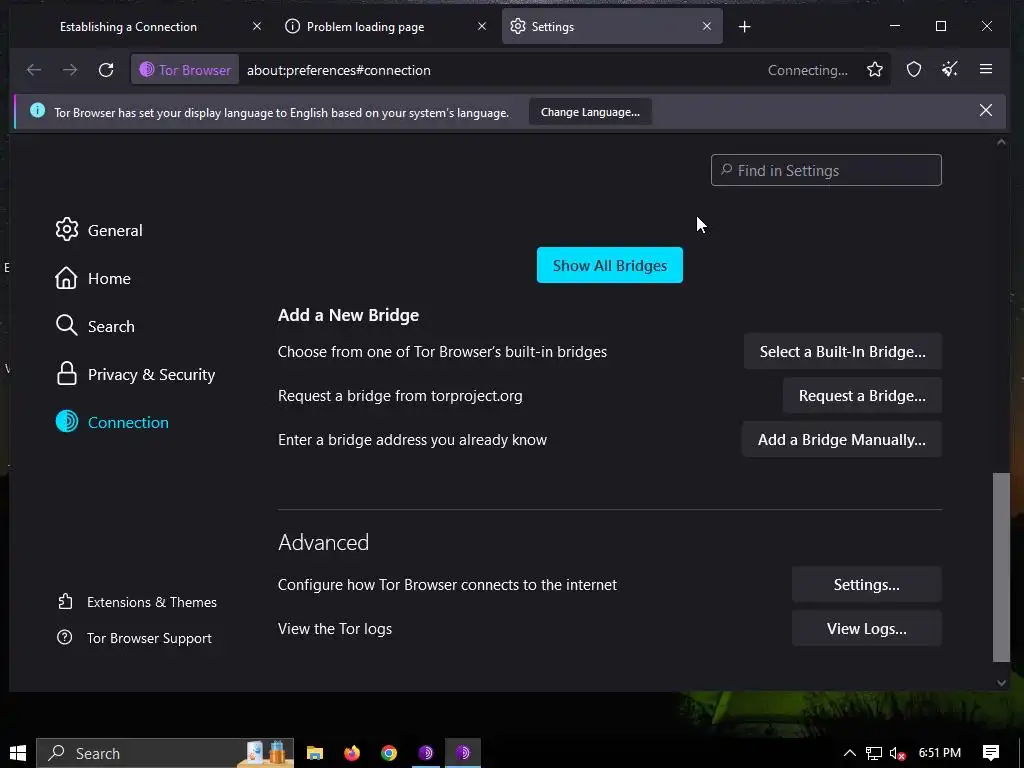Close the Establishing a Connection tab
The image size is (1024, 768).
tap(257, 26)
